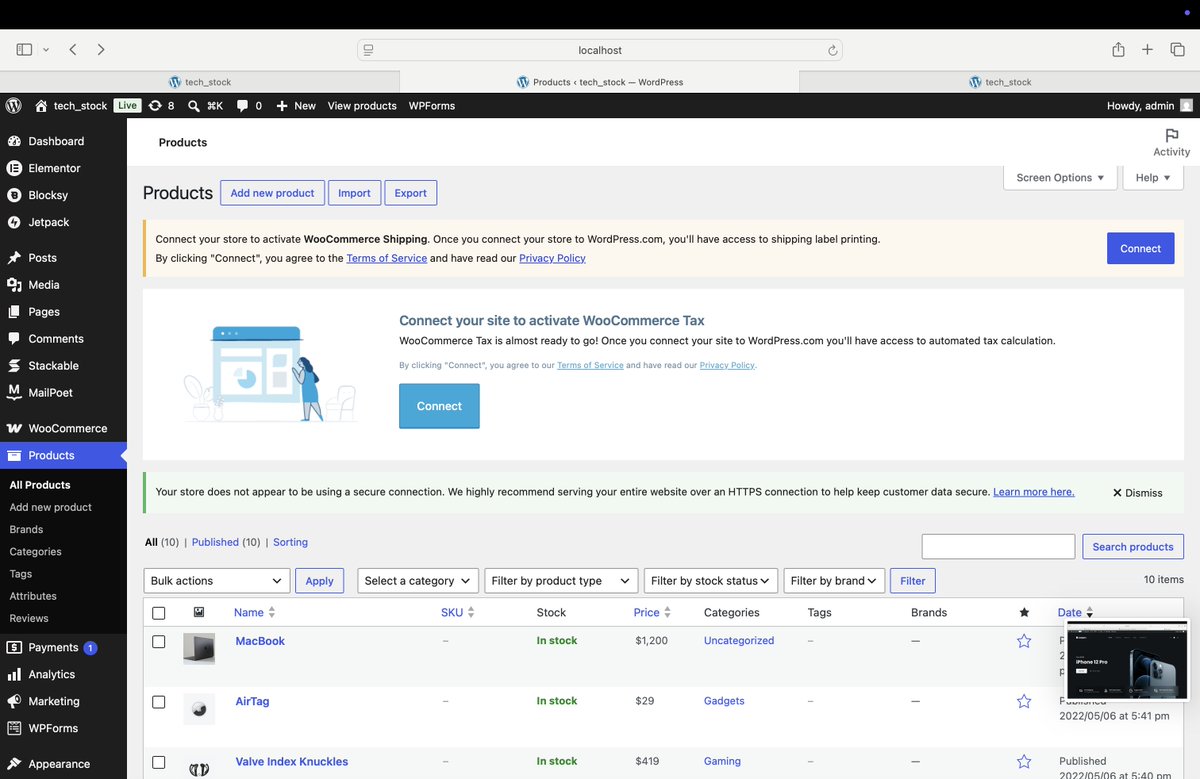Click the Safari sidebar toggle icon
Image resolution: width=1200 pixels, height=779 pixels.
pos(24,49)
